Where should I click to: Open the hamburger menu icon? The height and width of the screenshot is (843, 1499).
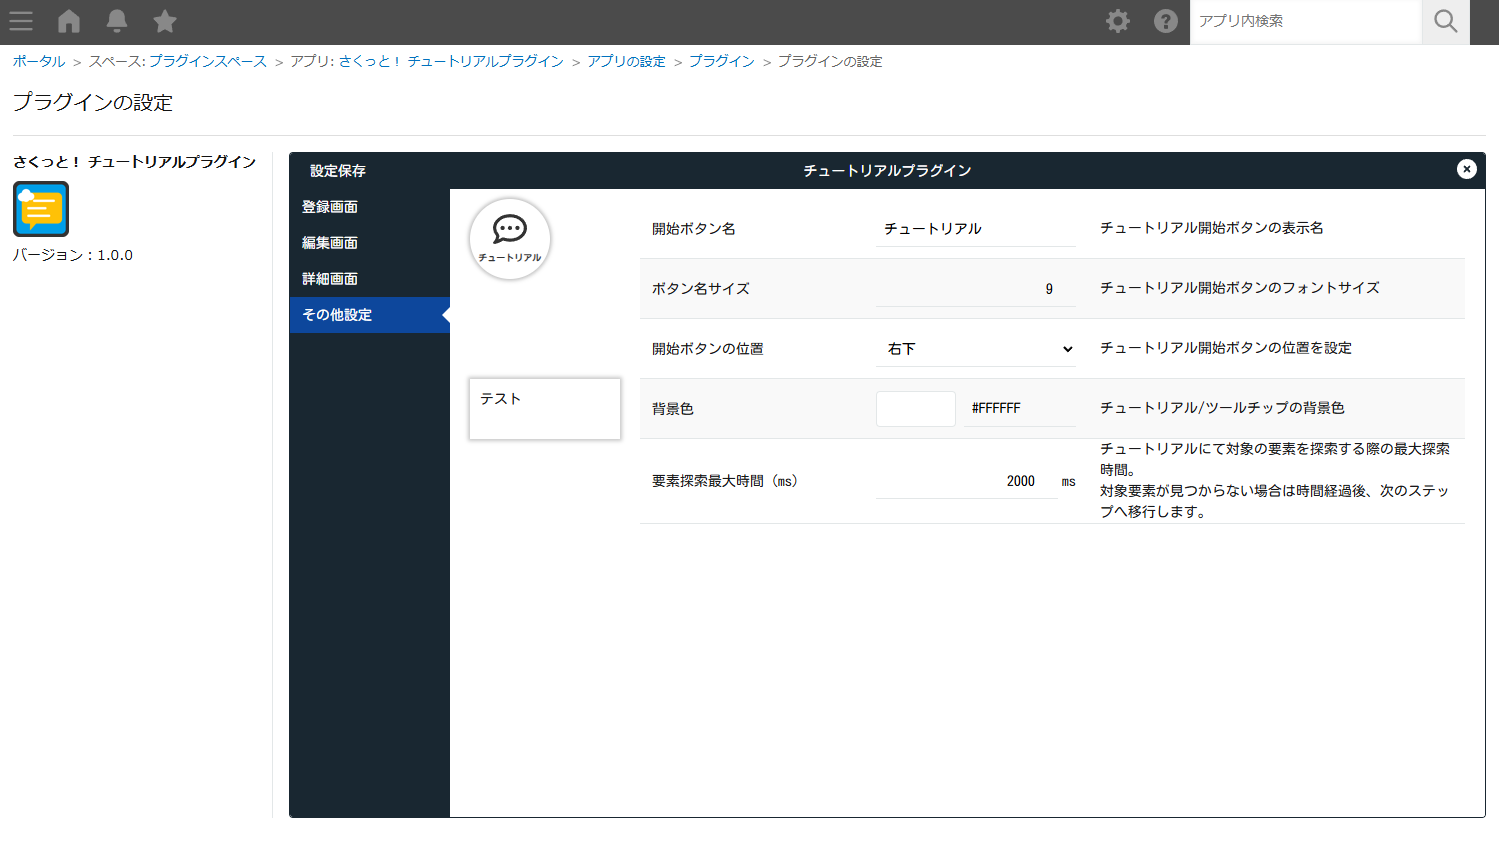[21, 21]
